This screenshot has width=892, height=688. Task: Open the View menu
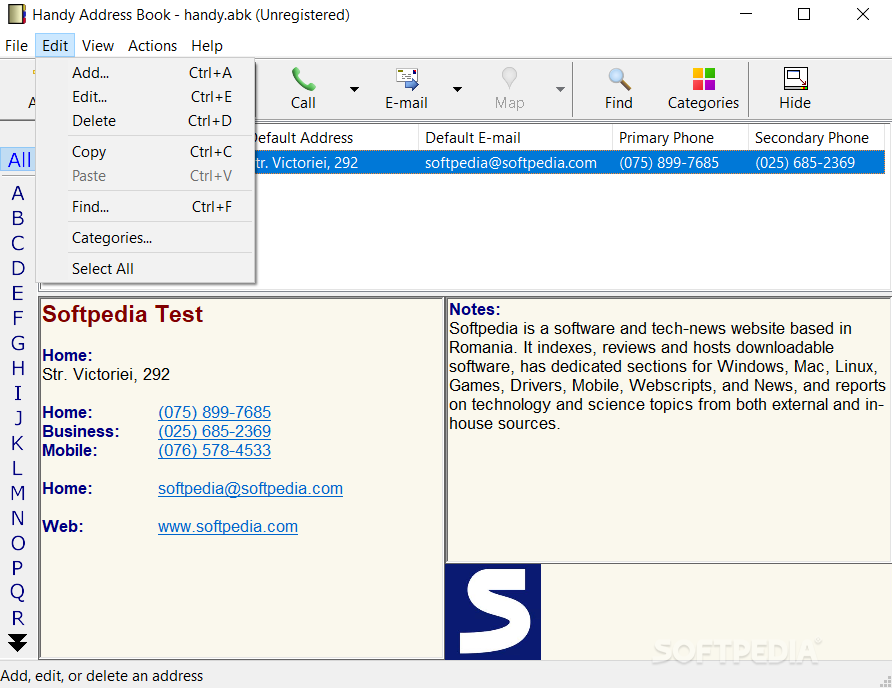click(x=98, y=46)
